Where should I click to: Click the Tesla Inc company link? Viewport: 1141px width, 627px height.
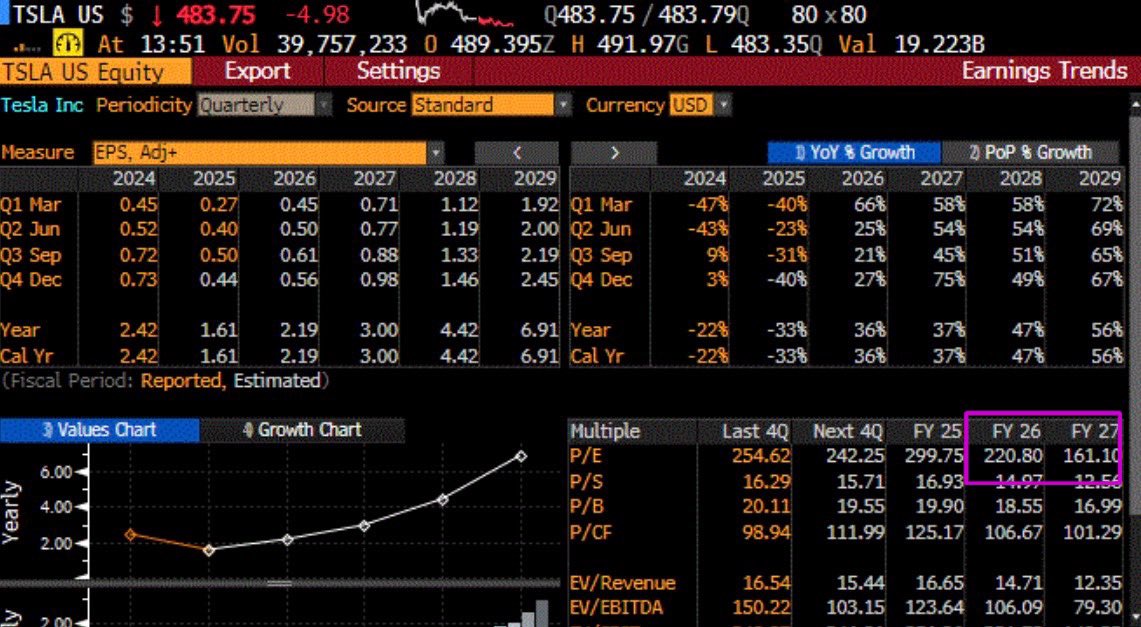click(x=42, y=105)
